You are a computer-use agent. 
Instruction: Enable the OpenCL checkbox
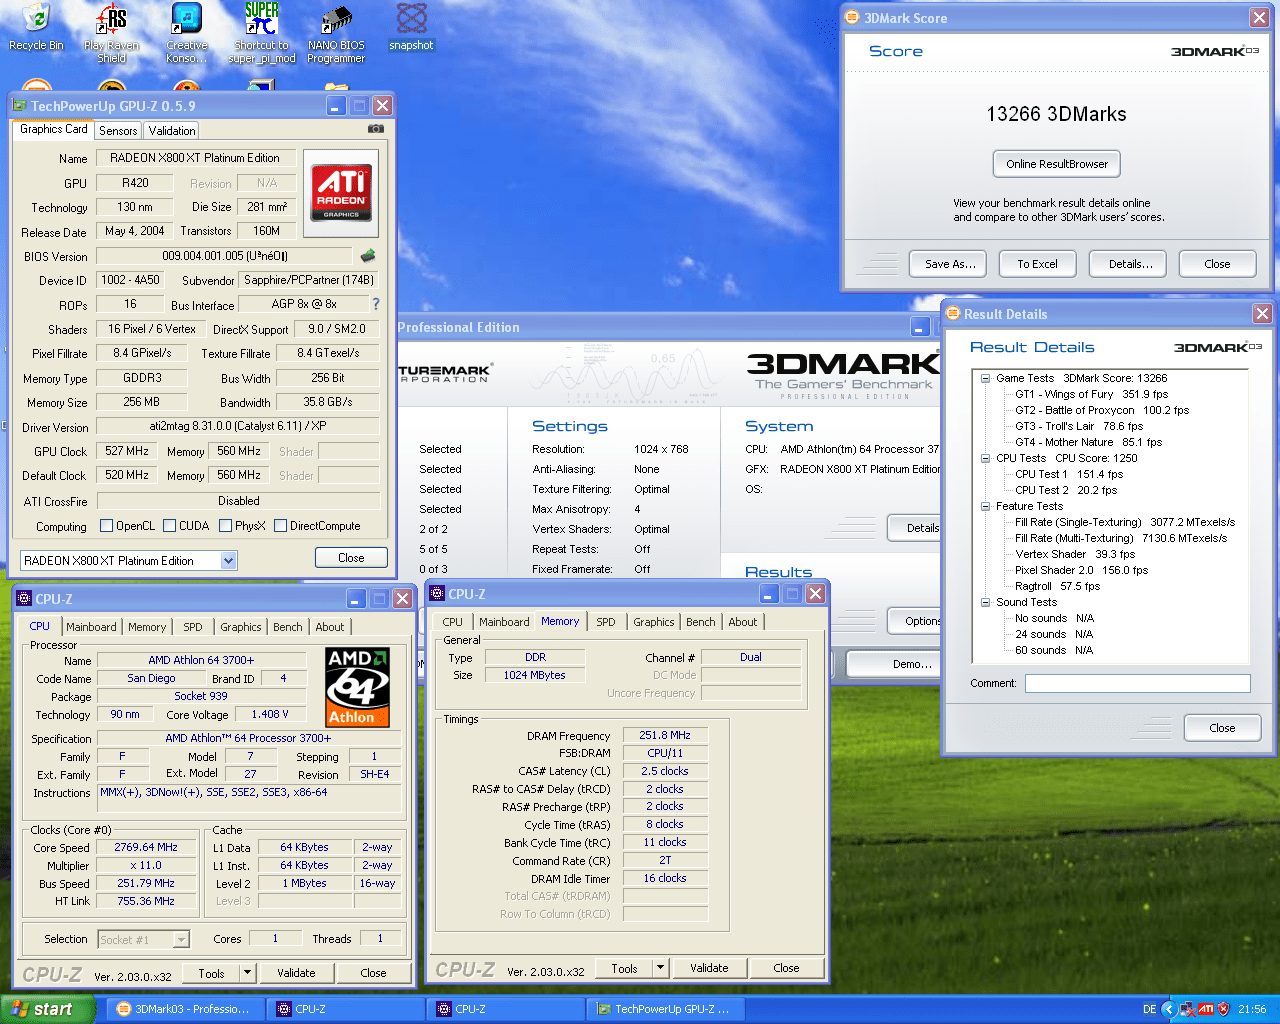tap(107, 526)
